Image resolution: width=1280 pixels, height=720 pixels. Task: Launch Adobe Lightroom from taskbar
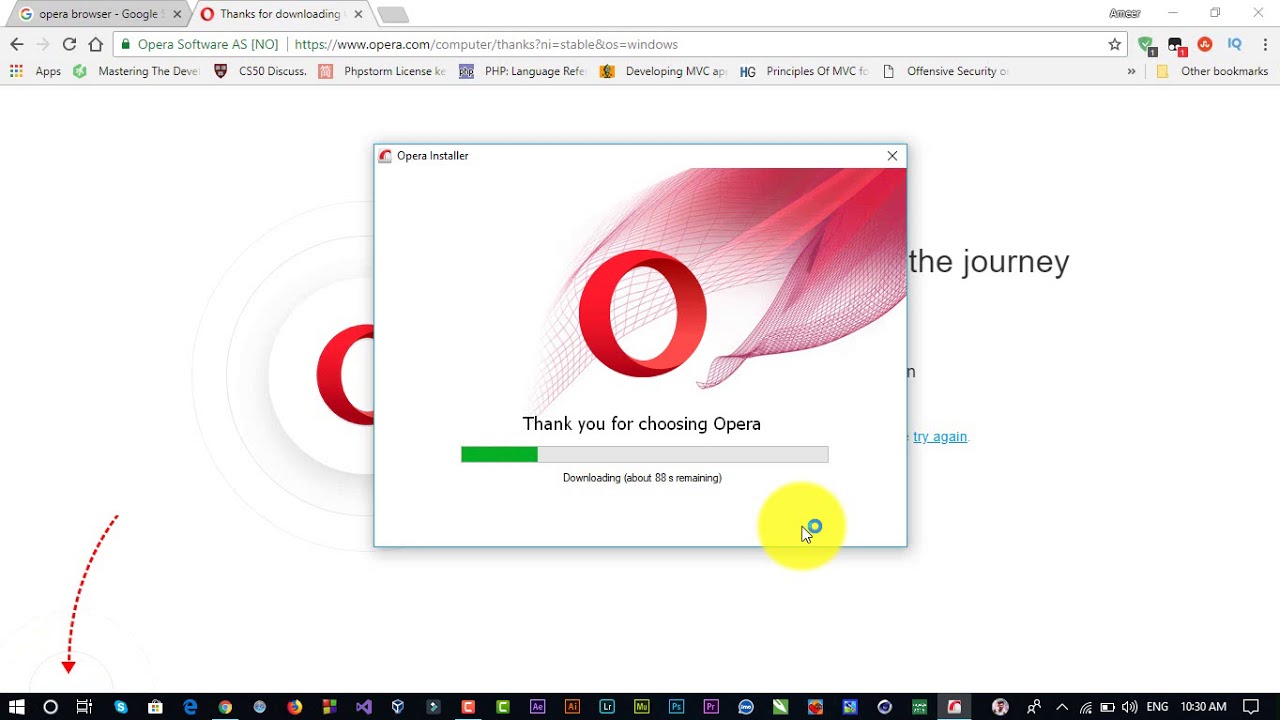(607, 707)
